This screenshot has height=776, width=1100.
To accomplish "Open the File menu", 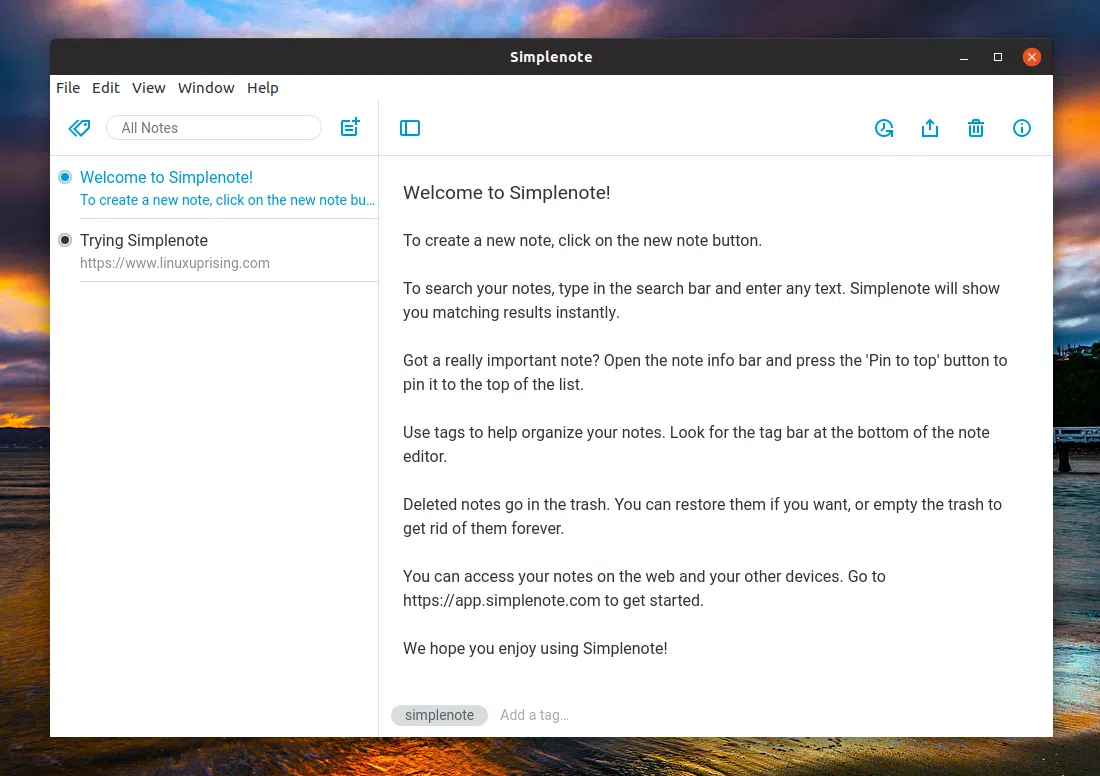I will [68, 88].
